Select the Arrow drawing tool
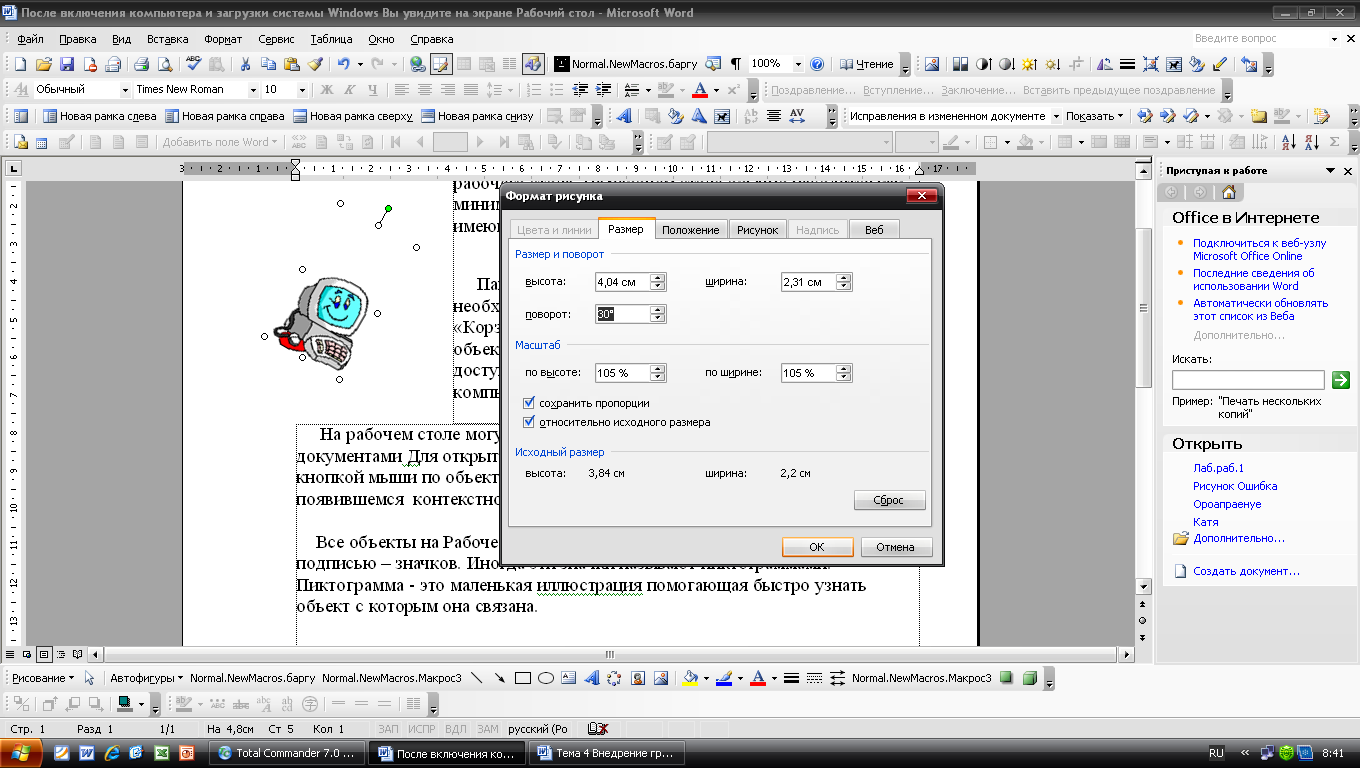Viewport: 1360px width, 768px height. (499, 678)
